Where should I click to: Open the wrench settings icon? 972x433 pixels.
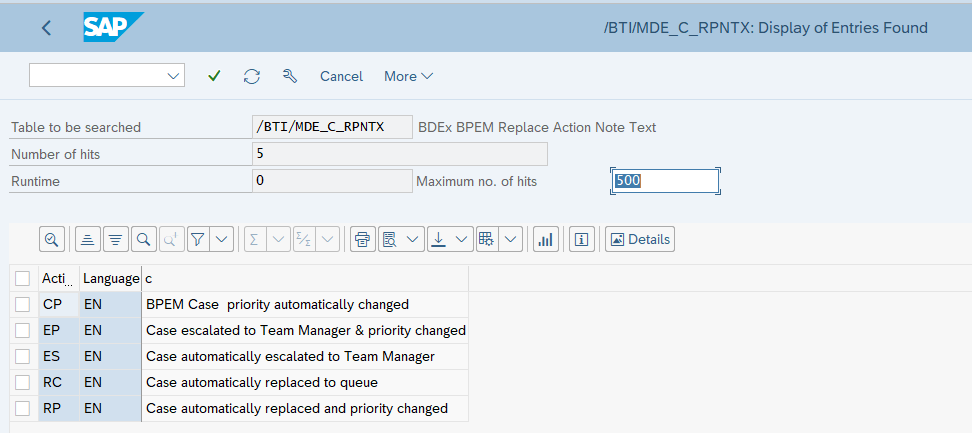click(x=289, y=76)
